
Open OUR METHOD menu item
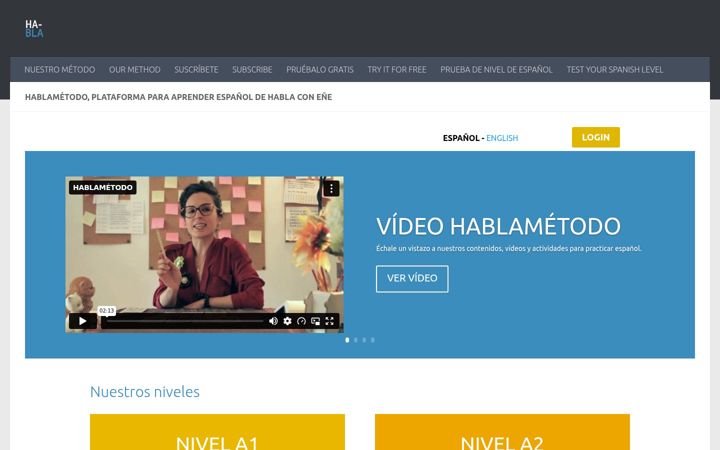pyautogui.click(x=135, y=69)
